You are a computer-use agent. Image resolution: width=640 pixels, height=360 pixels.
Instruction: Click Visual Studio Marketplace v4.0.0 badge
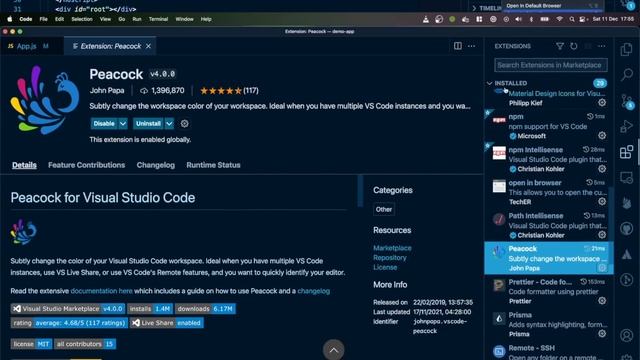pos(67,309)
